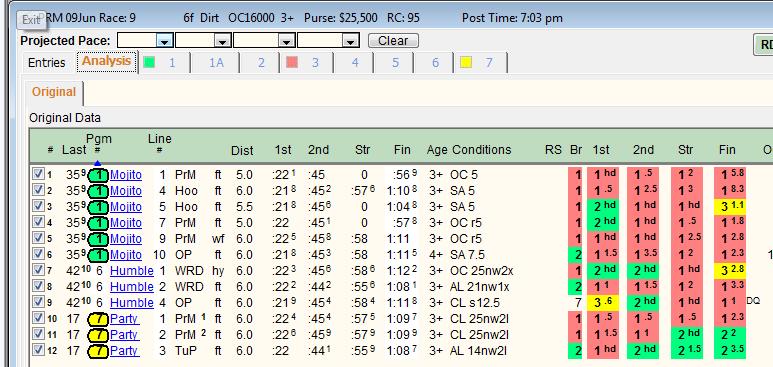The image size is (773, 367).
Task: Toggle row 10 checkbox for Party
Action: pos(37,318)
